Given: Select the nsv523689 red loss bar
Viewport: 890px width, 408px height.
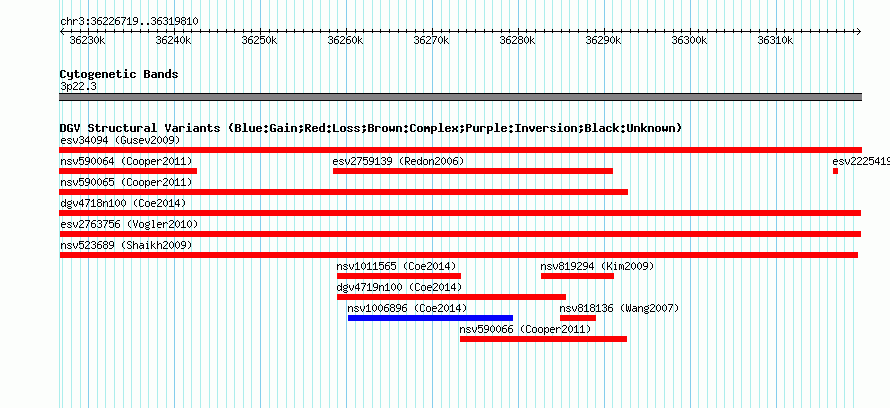Looking at the screenshot, I should pyautogui.click(x=459, y=255).
